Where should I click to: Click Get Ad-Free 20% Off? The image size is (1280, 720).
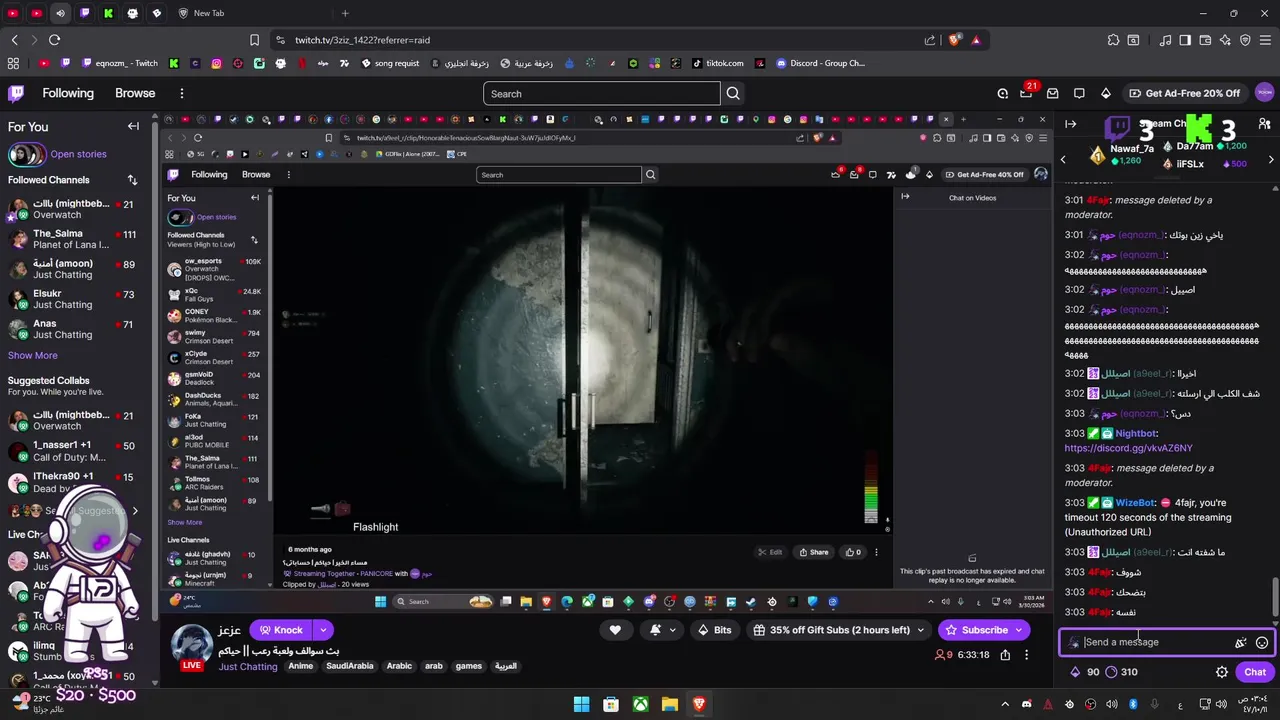1183,93
